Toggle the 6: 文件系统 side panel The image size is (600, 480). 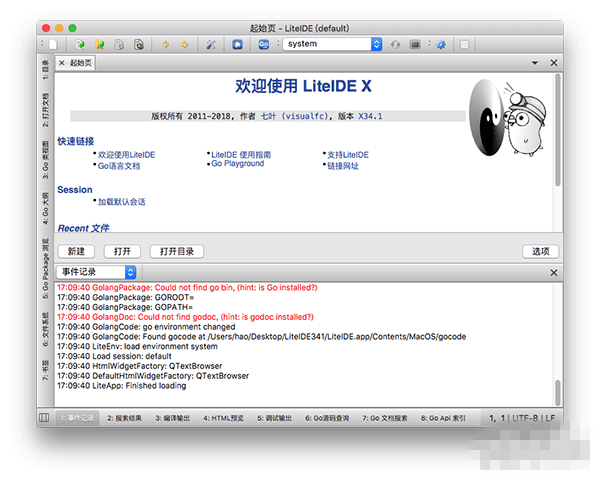coord(45,329)
